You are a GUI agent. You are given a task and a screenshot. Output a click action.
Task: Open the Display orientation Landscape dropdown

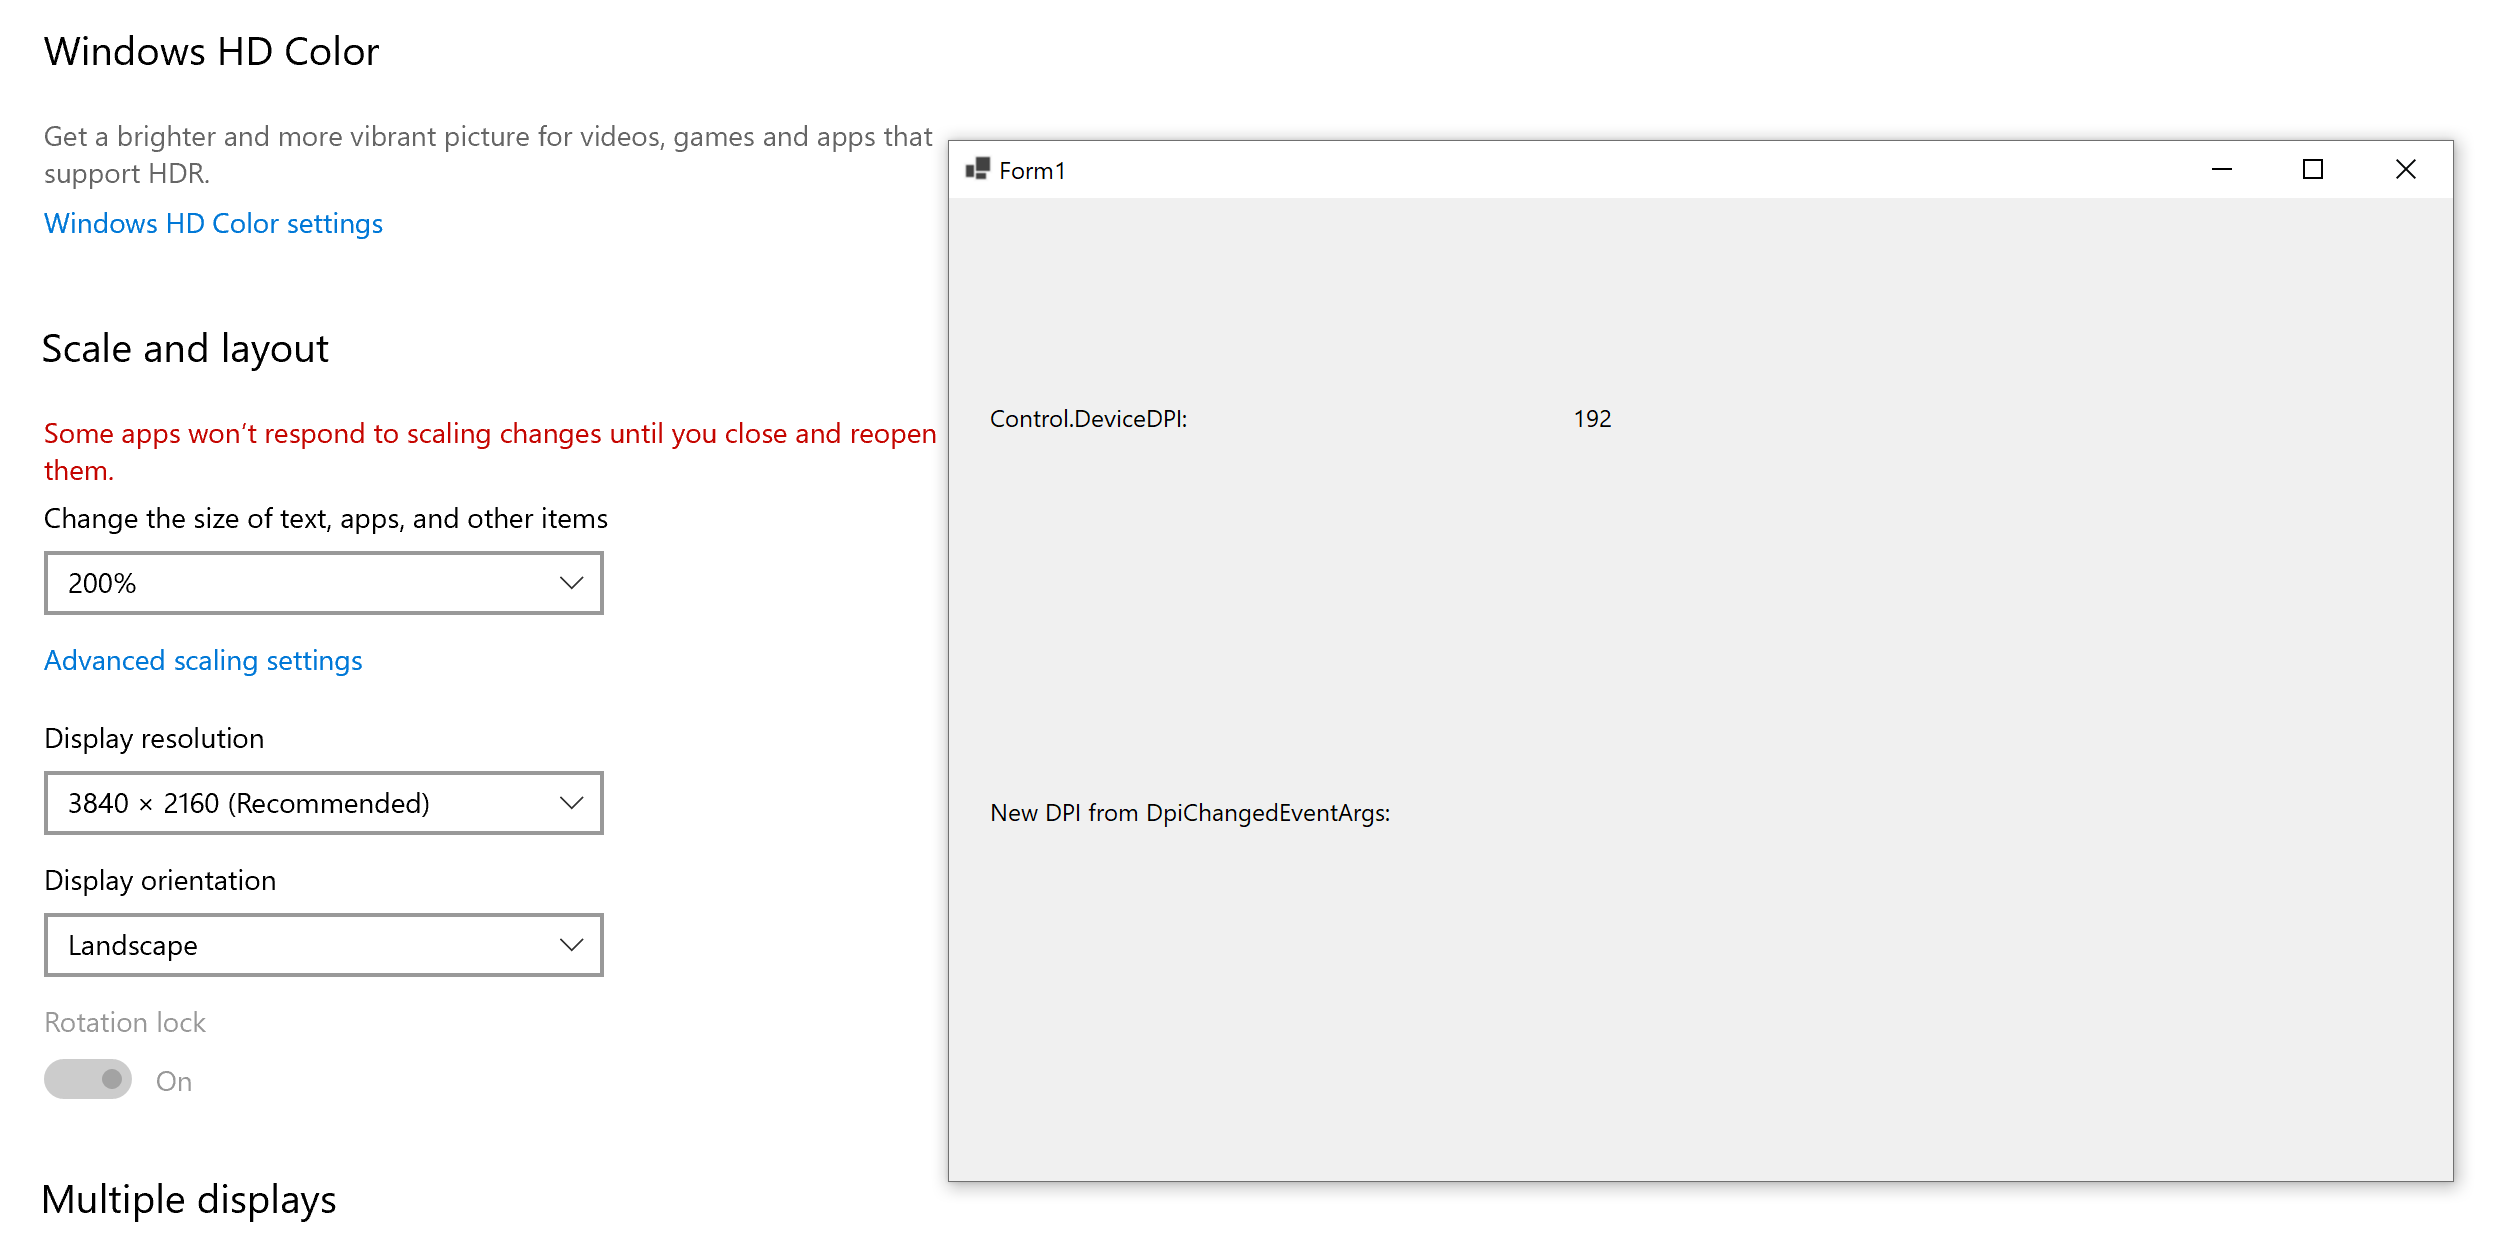pyautogui.click(x=324, y=945)
